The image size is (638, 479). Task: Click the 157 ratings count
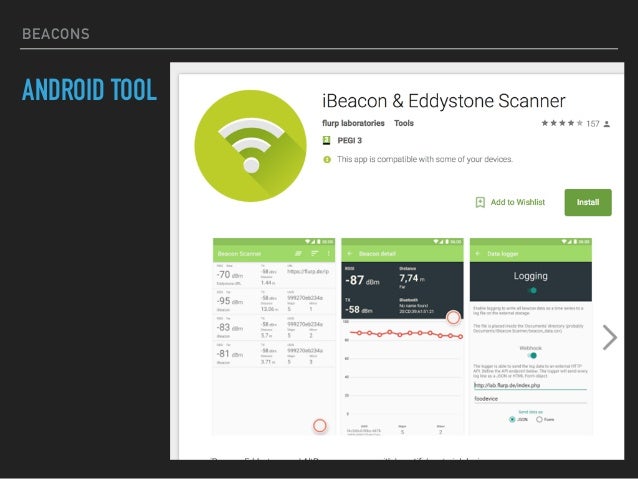click(x=593, y=124)
